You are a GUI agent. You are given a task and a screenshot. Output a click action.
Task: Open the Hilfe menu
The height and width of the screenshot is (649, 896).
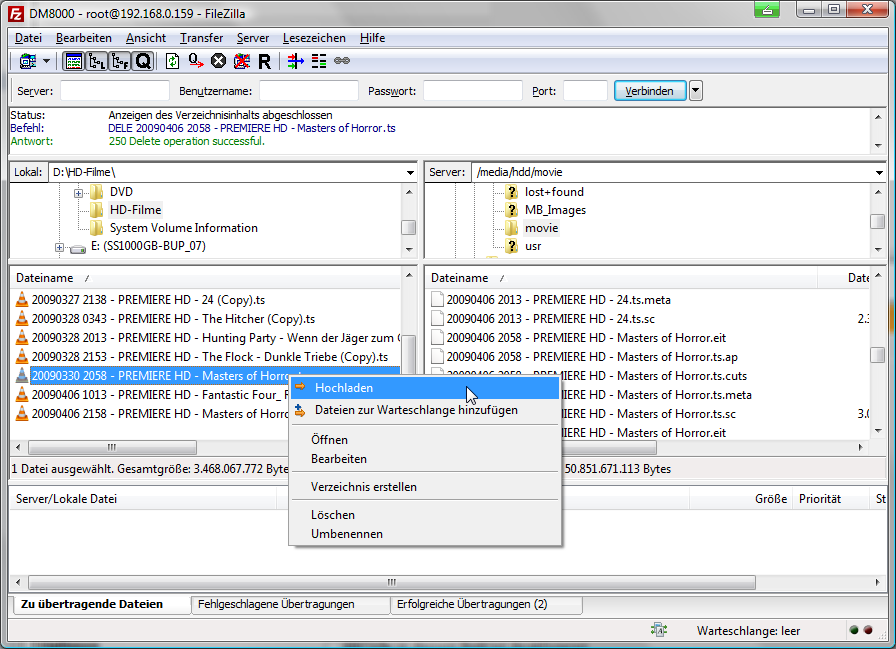coord(372,38)
